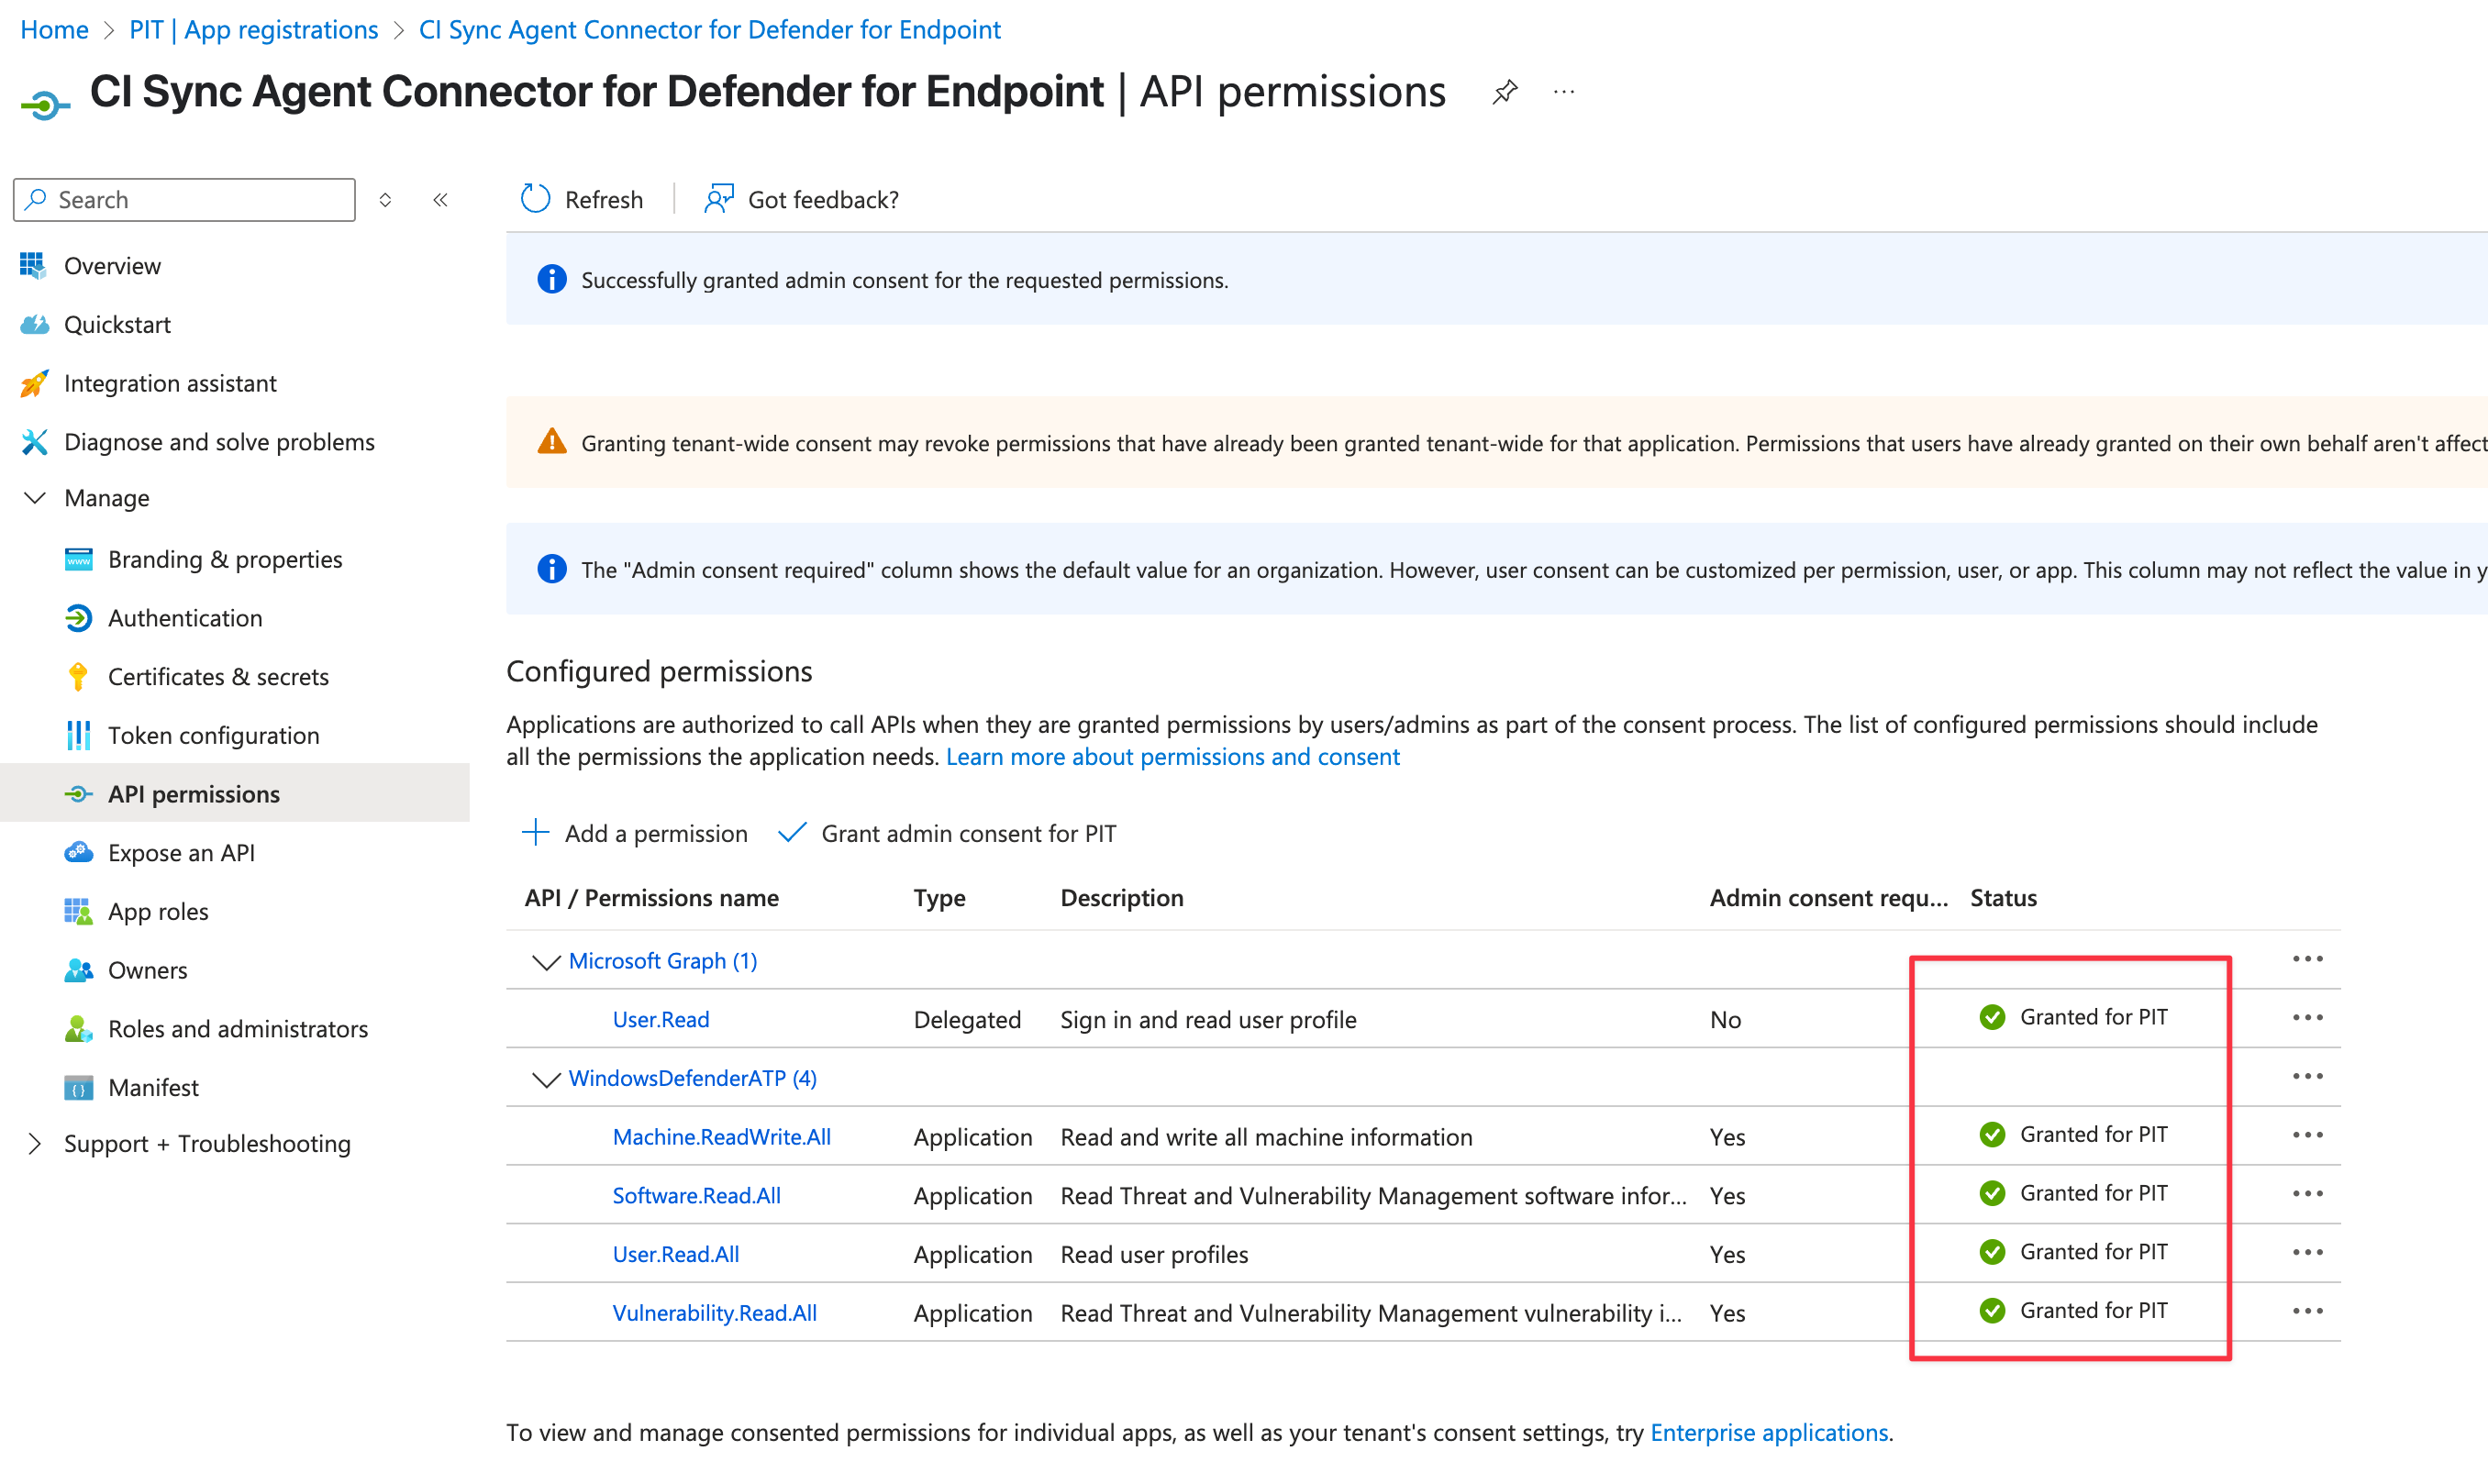Expand the Support + Troubleshooting section
This screenshot has height=1484, width=2488.
[x=35, y=1144]
